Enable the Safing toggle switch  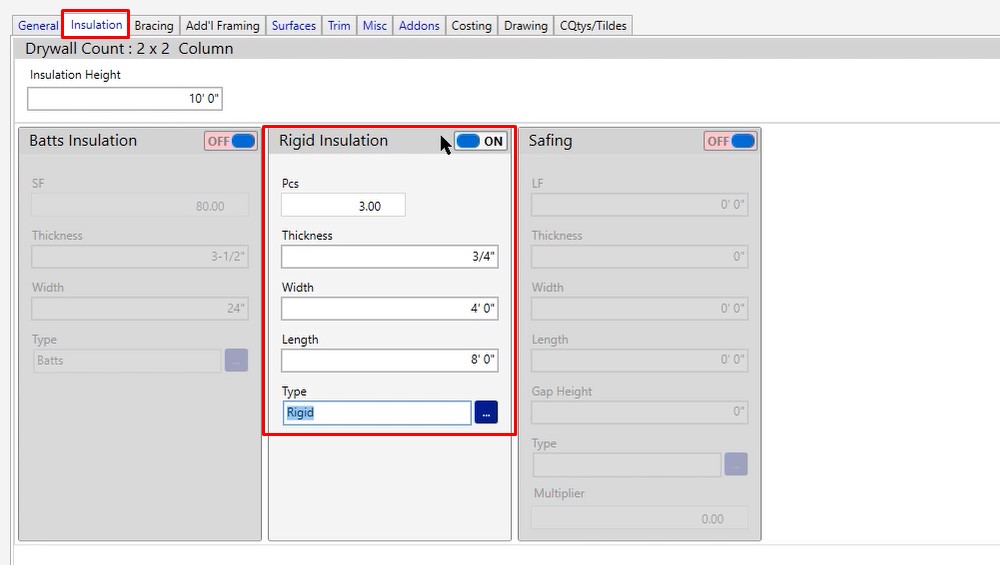point(730,141)
